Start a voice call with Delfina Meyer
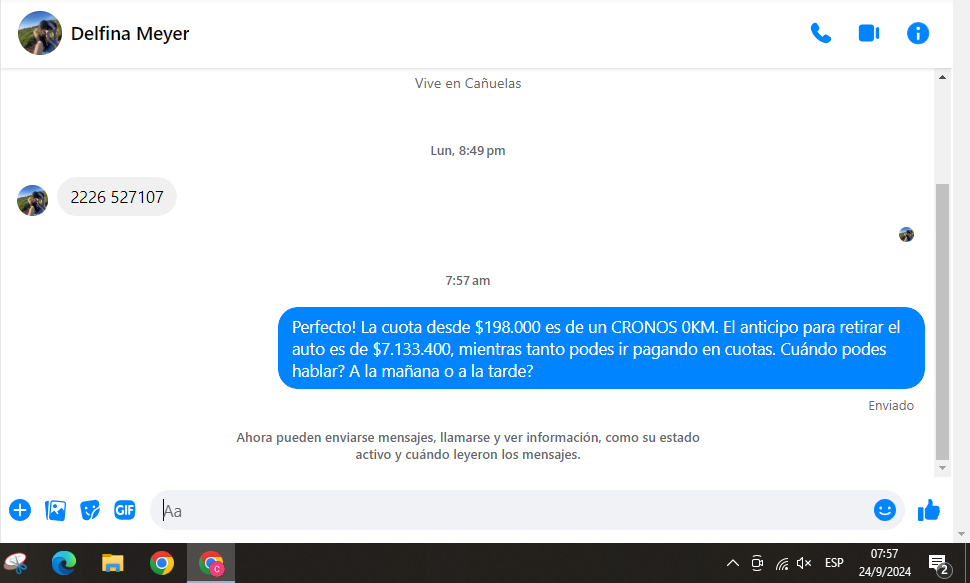 click(821, 33)
